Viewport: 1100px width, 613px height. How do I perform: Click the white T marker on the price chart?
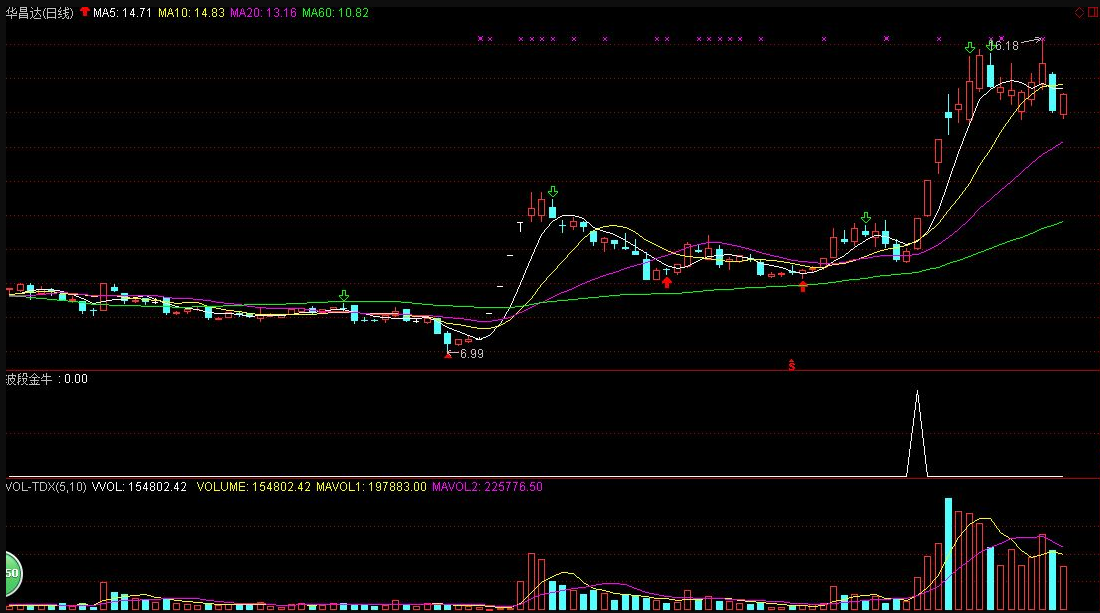520,227
